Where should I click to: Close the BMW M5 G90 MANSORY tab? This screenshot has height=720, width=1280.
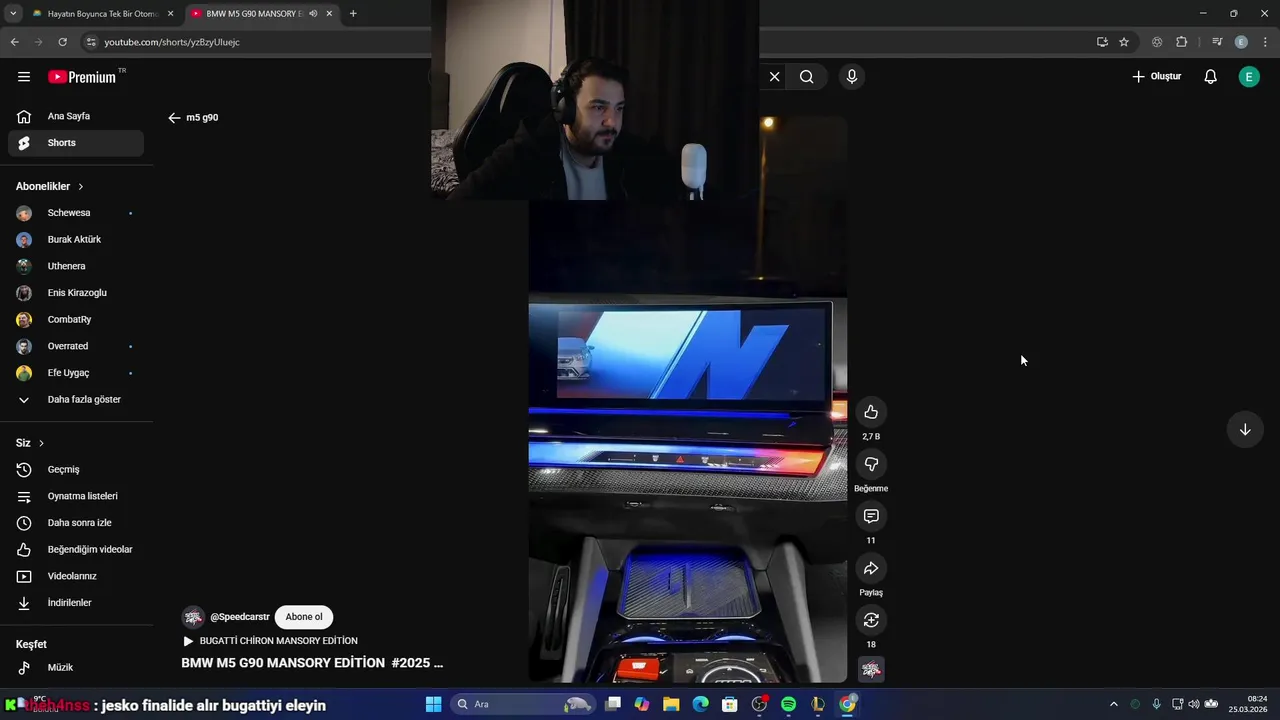[x=329, y=14]
